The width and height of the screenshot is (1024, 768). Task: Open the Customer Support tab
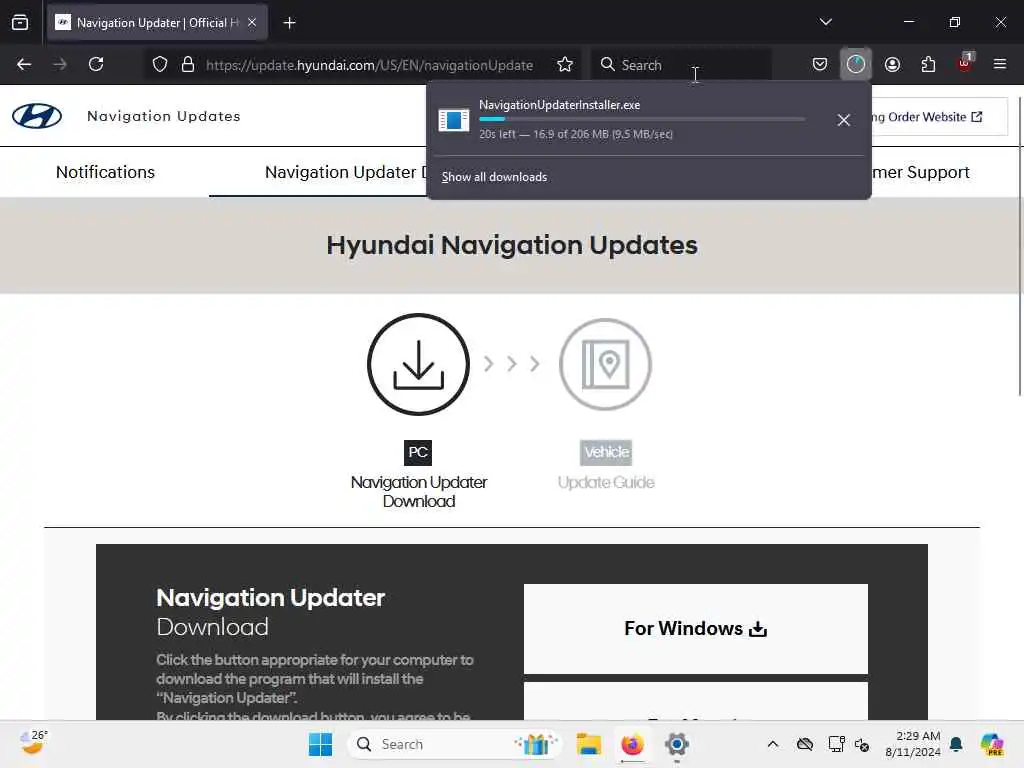tap(921, 172)
